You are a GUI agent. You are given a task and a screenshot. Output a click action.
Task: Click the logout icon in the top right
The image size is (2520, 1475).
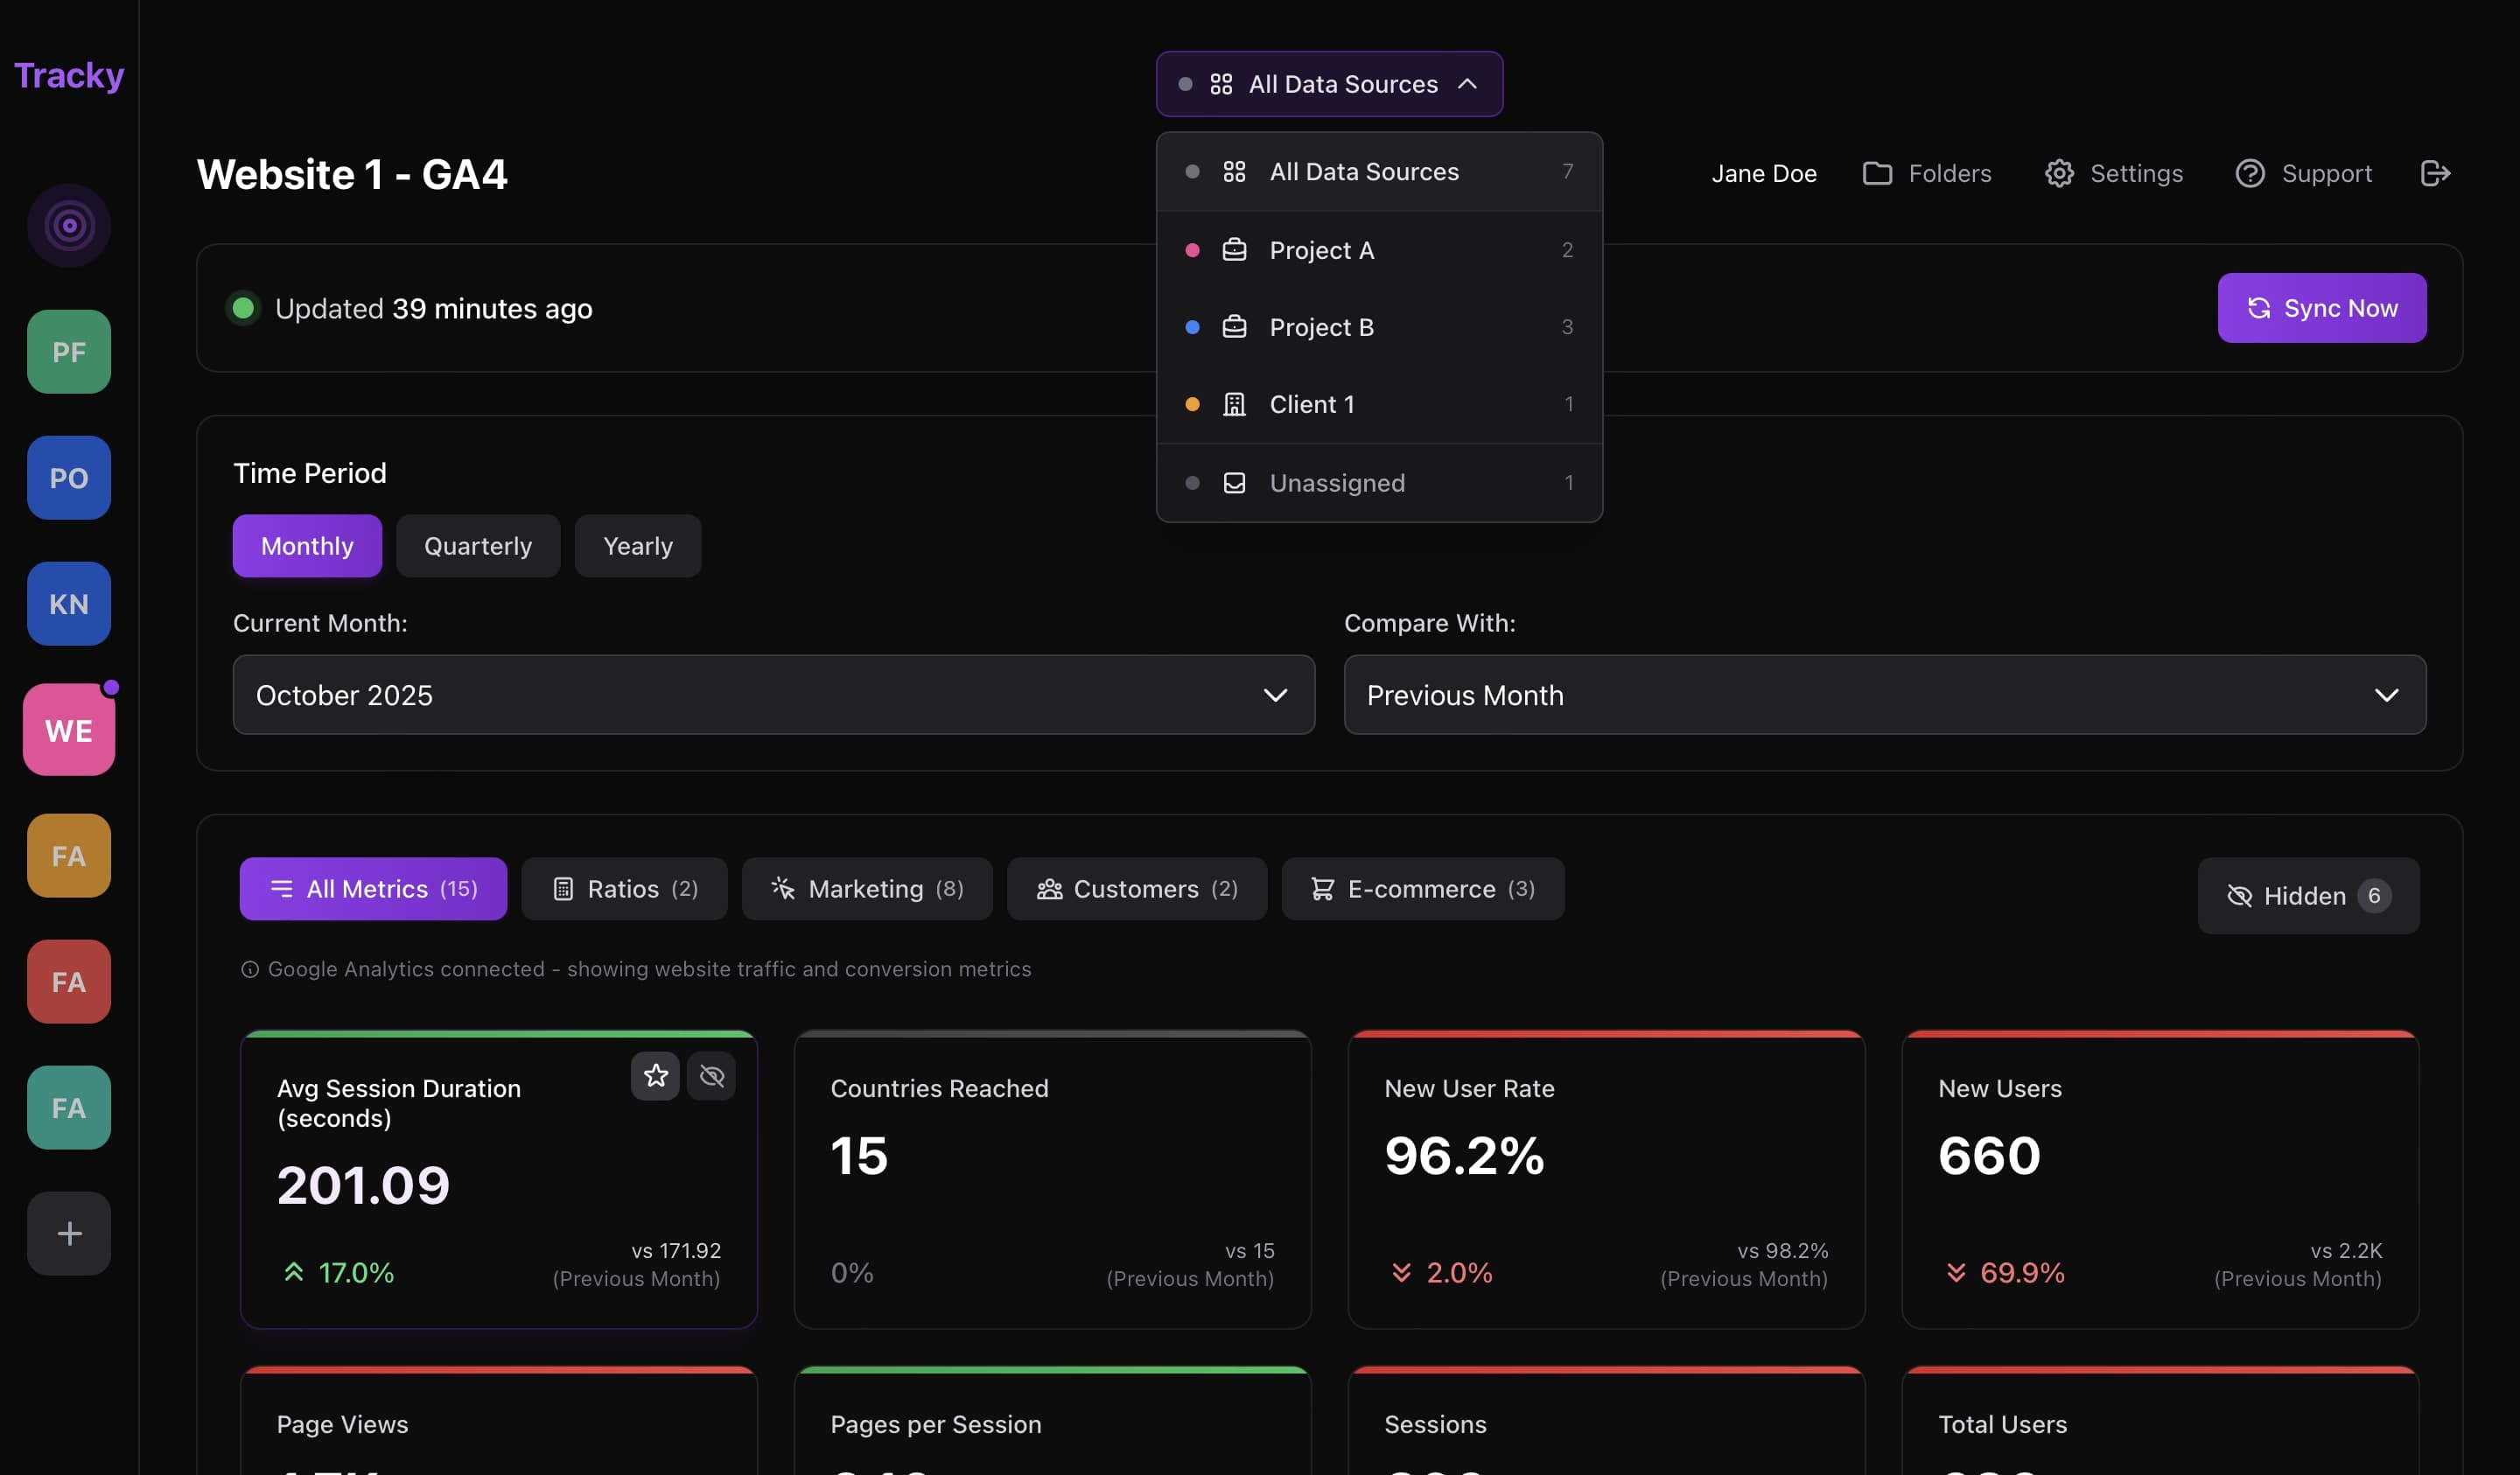tap(2436, 173)
